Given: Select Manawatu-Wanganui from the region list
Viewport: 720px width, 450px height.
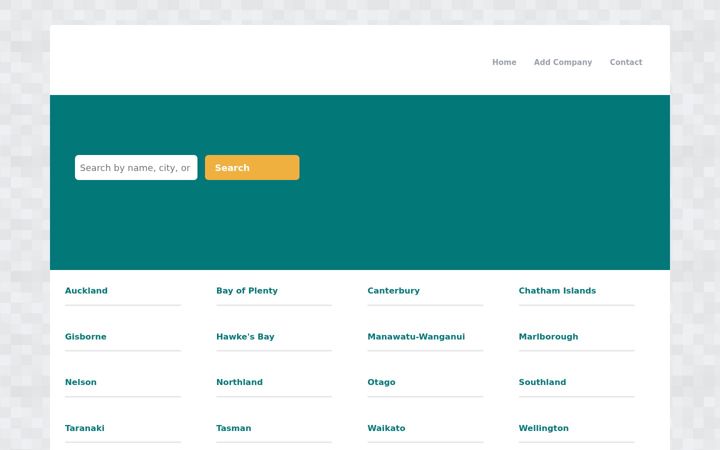Looking at the screenshot, I should tap(416, 337).
